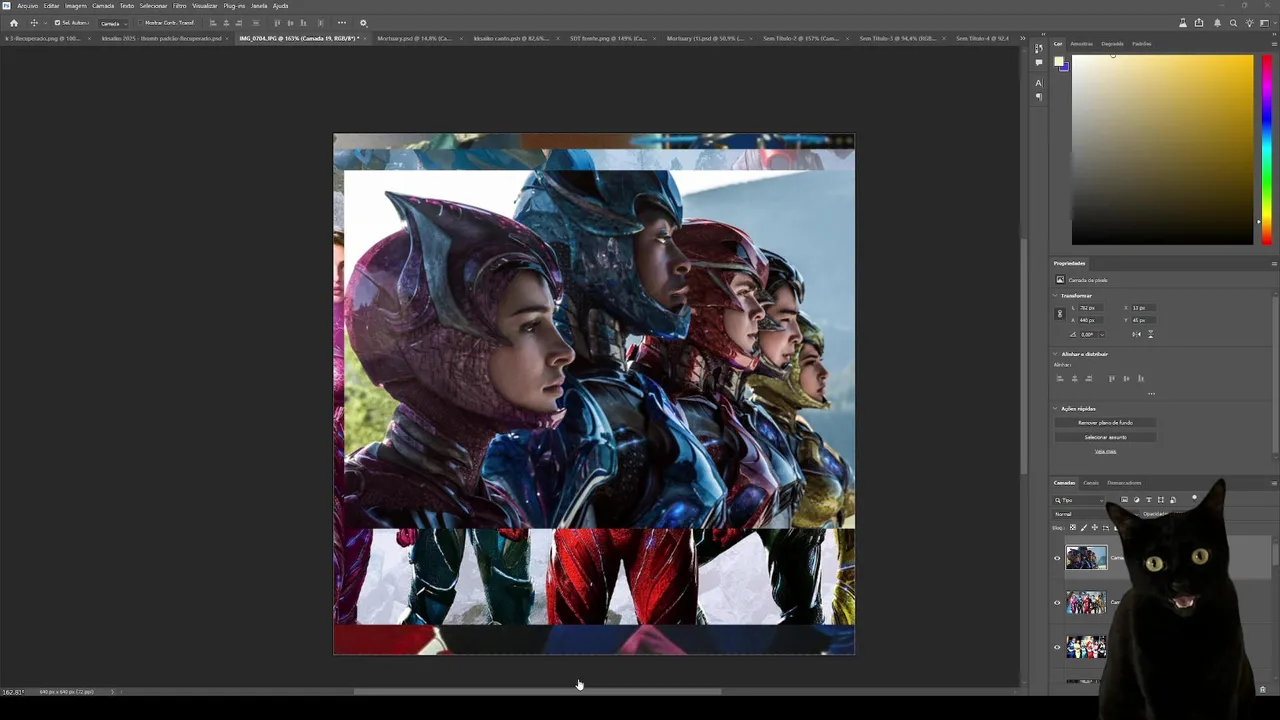1280x720 pixels.
Task: Open the Comments panel icon
Action: pyautogui.click(x=1039, y=63)
